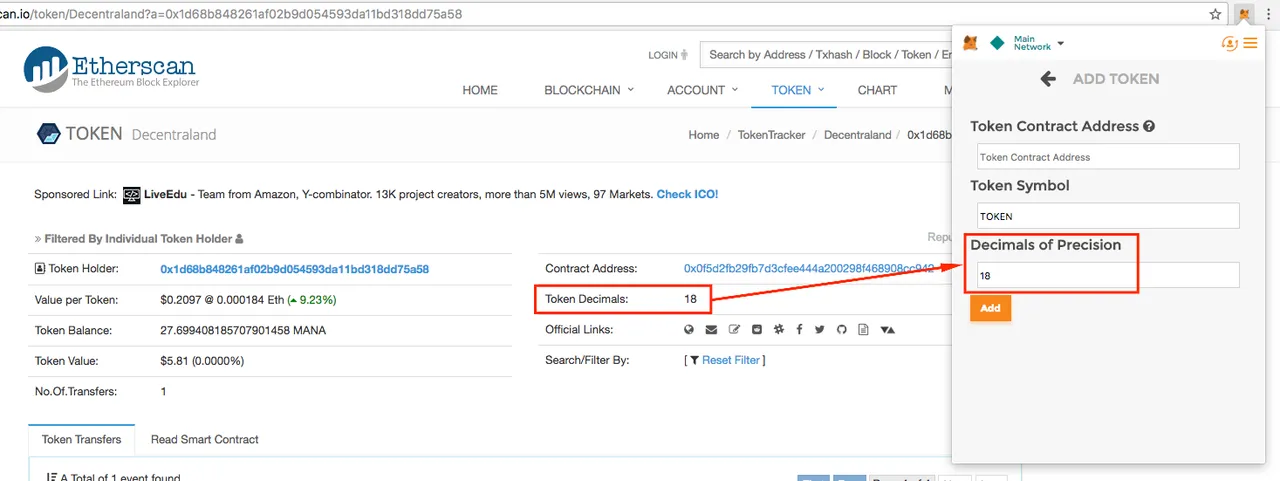This screenshot has height=481, width=1280.
Task: Click the Etherscan search by address field
Action: coord(825,55)
